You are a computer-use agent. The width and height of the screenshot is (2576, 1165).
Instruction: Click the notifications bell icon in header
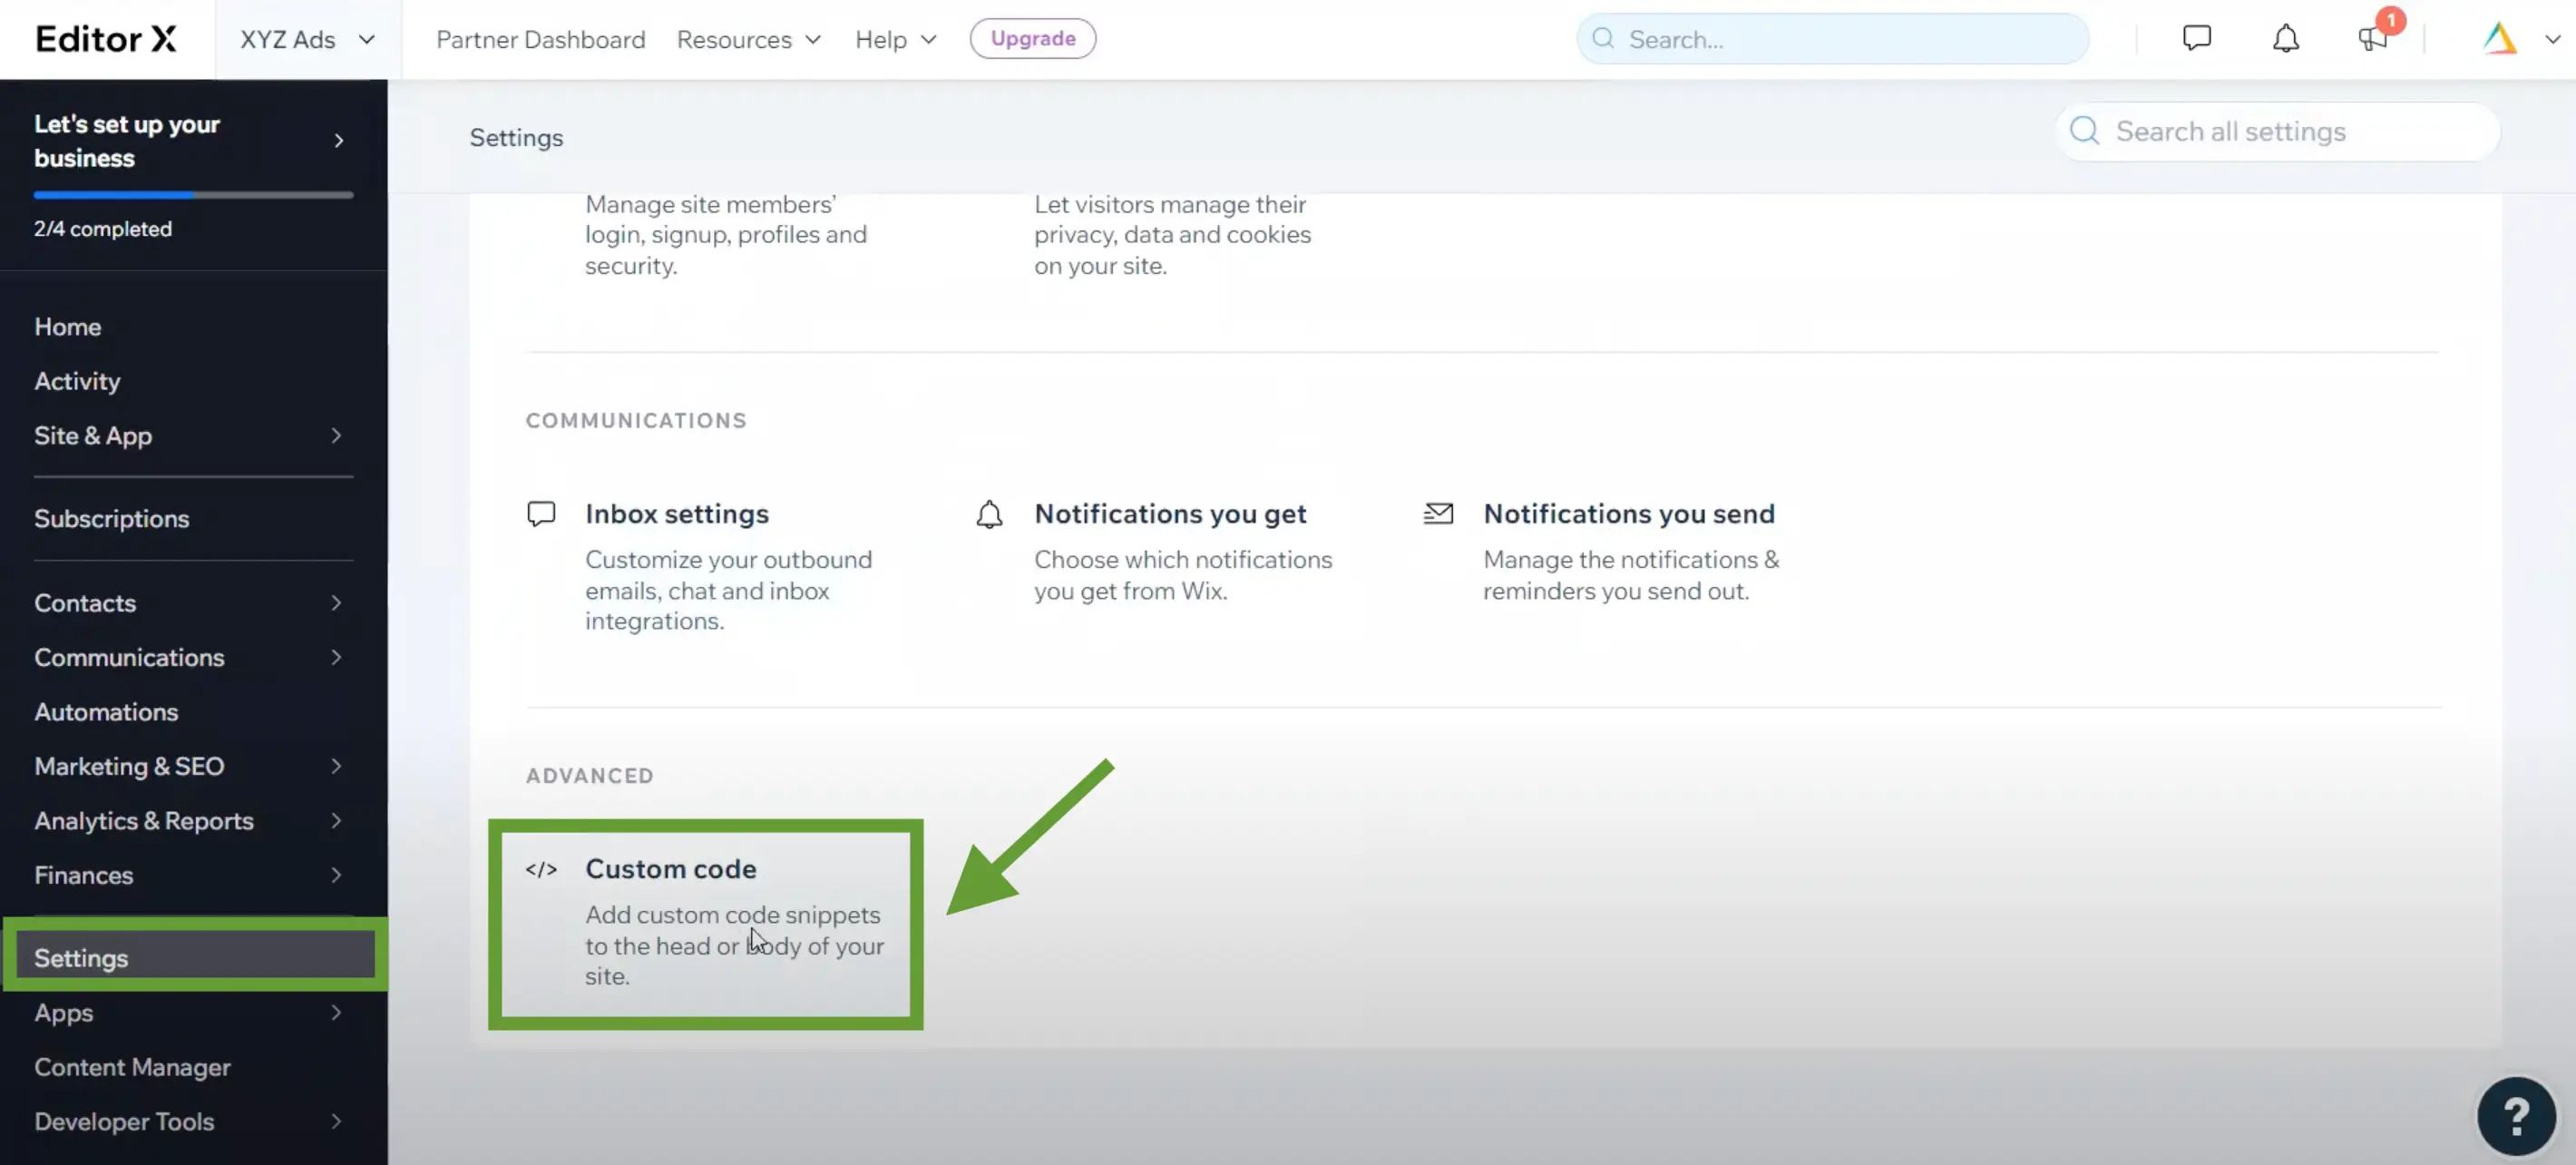[2285, 38]
